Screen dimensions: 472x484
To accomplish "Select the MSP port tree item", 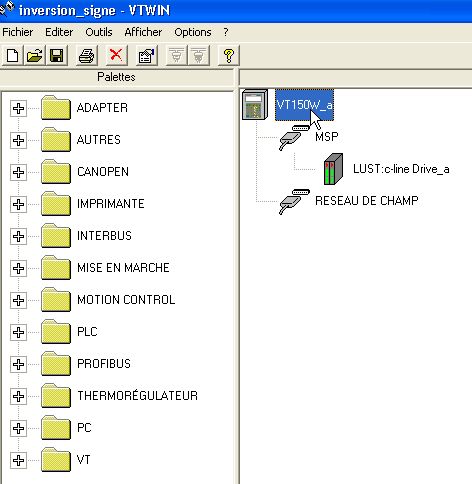I will [x=327, y=137].
